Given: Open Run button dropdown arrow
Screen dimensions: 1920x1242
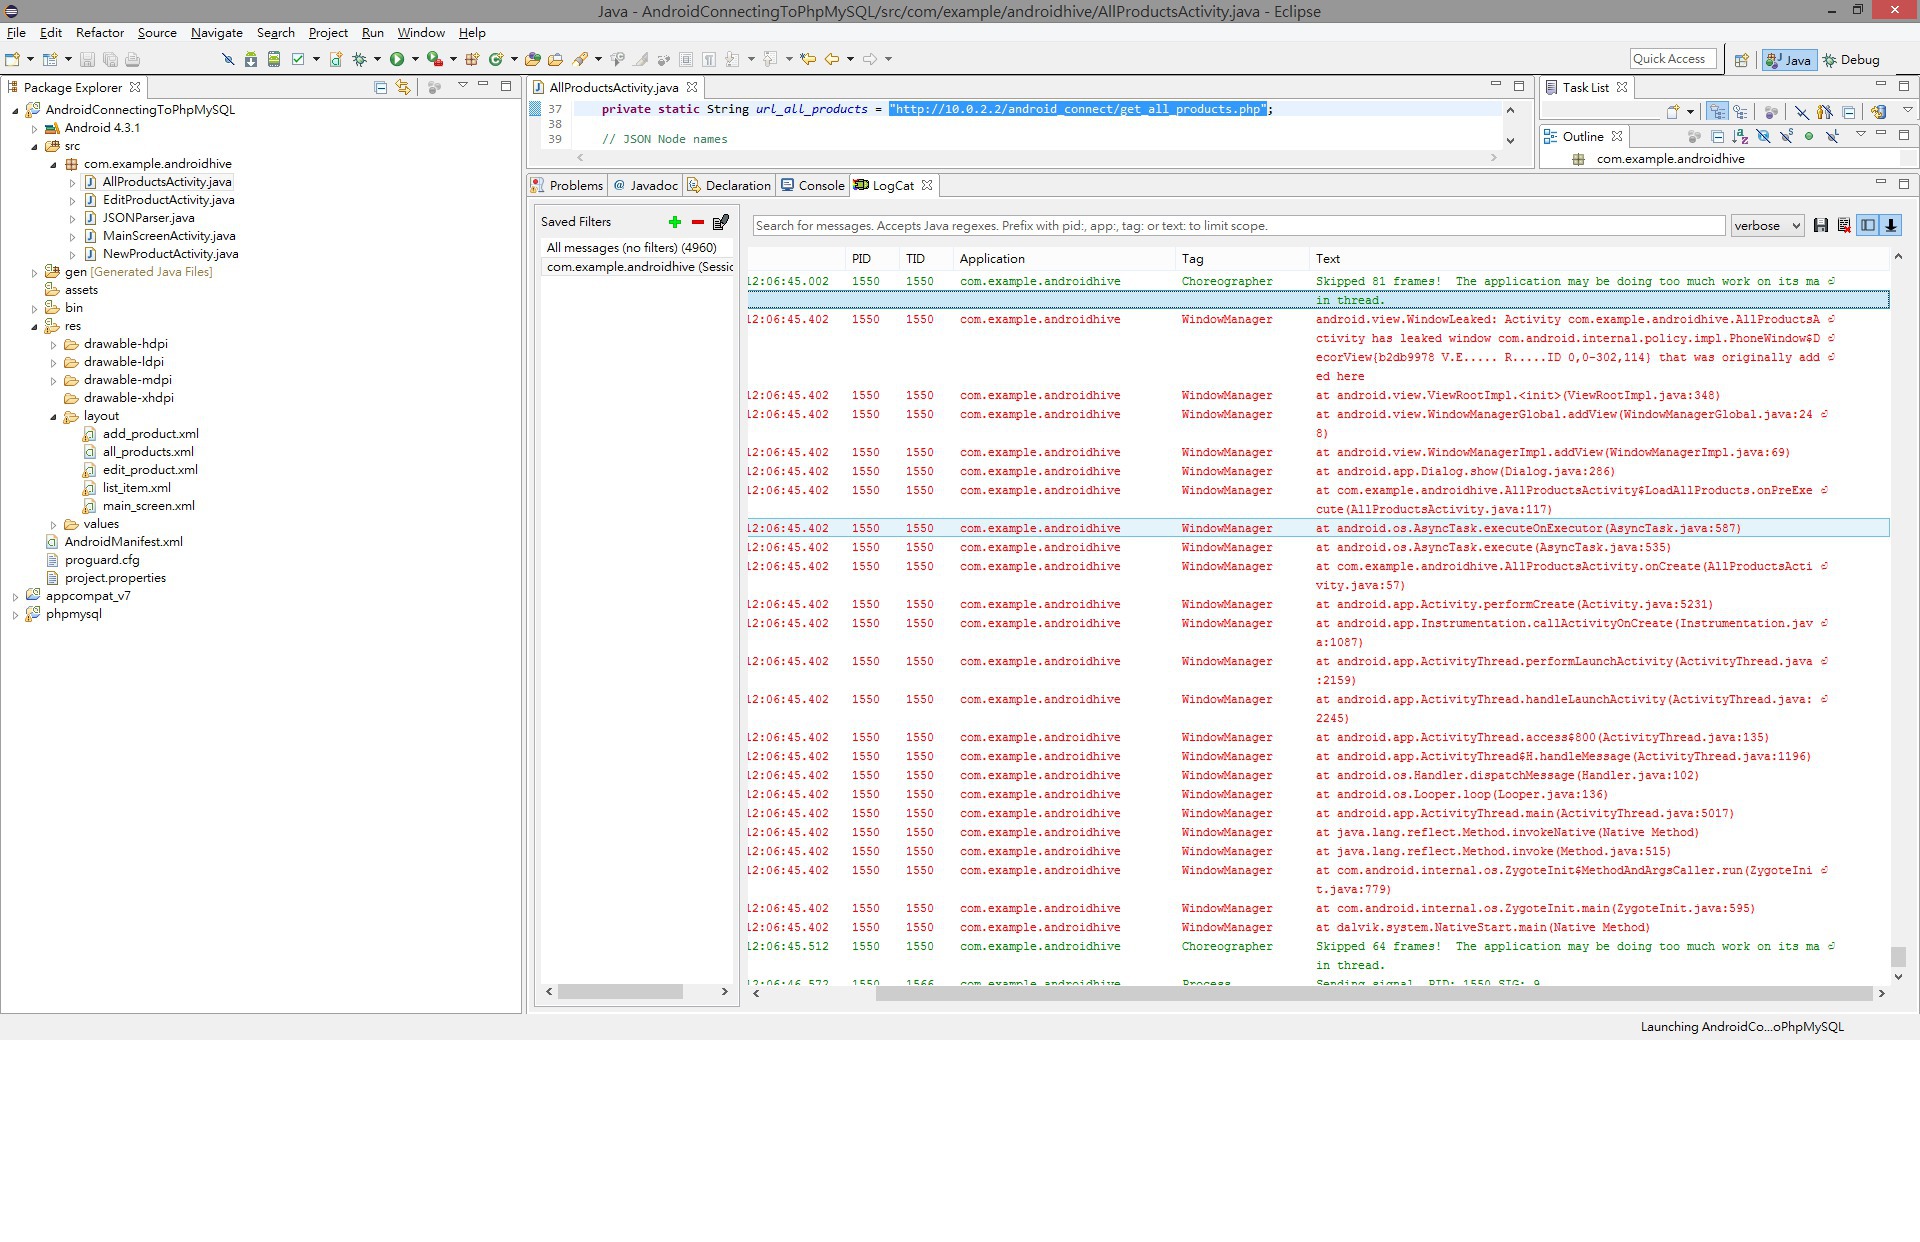Looking at the screenshot, I should click(x=415, y=59).
